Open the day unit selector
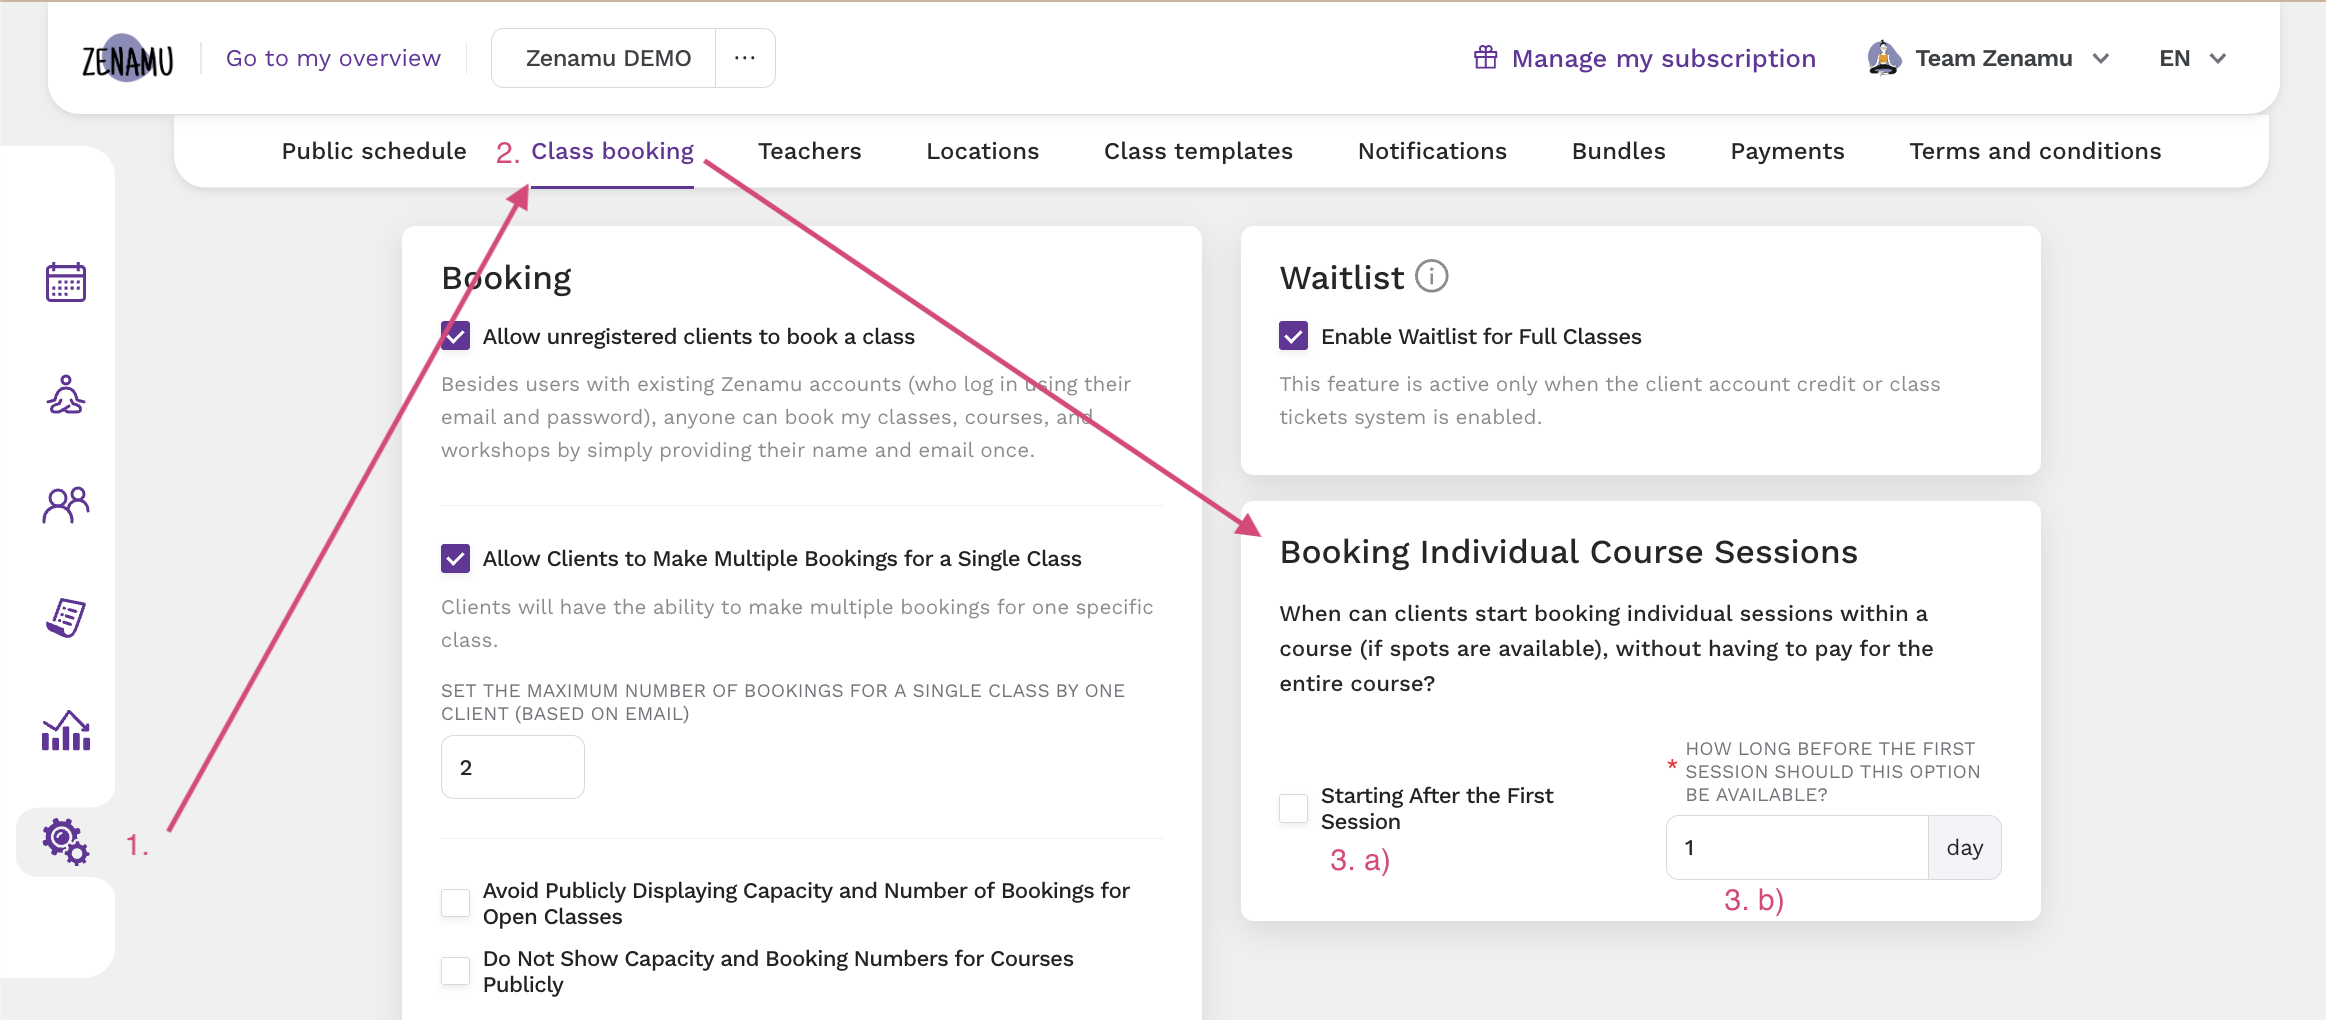The height and width of the screenshot is (1020, 2326). click(x=1965, y=848)
